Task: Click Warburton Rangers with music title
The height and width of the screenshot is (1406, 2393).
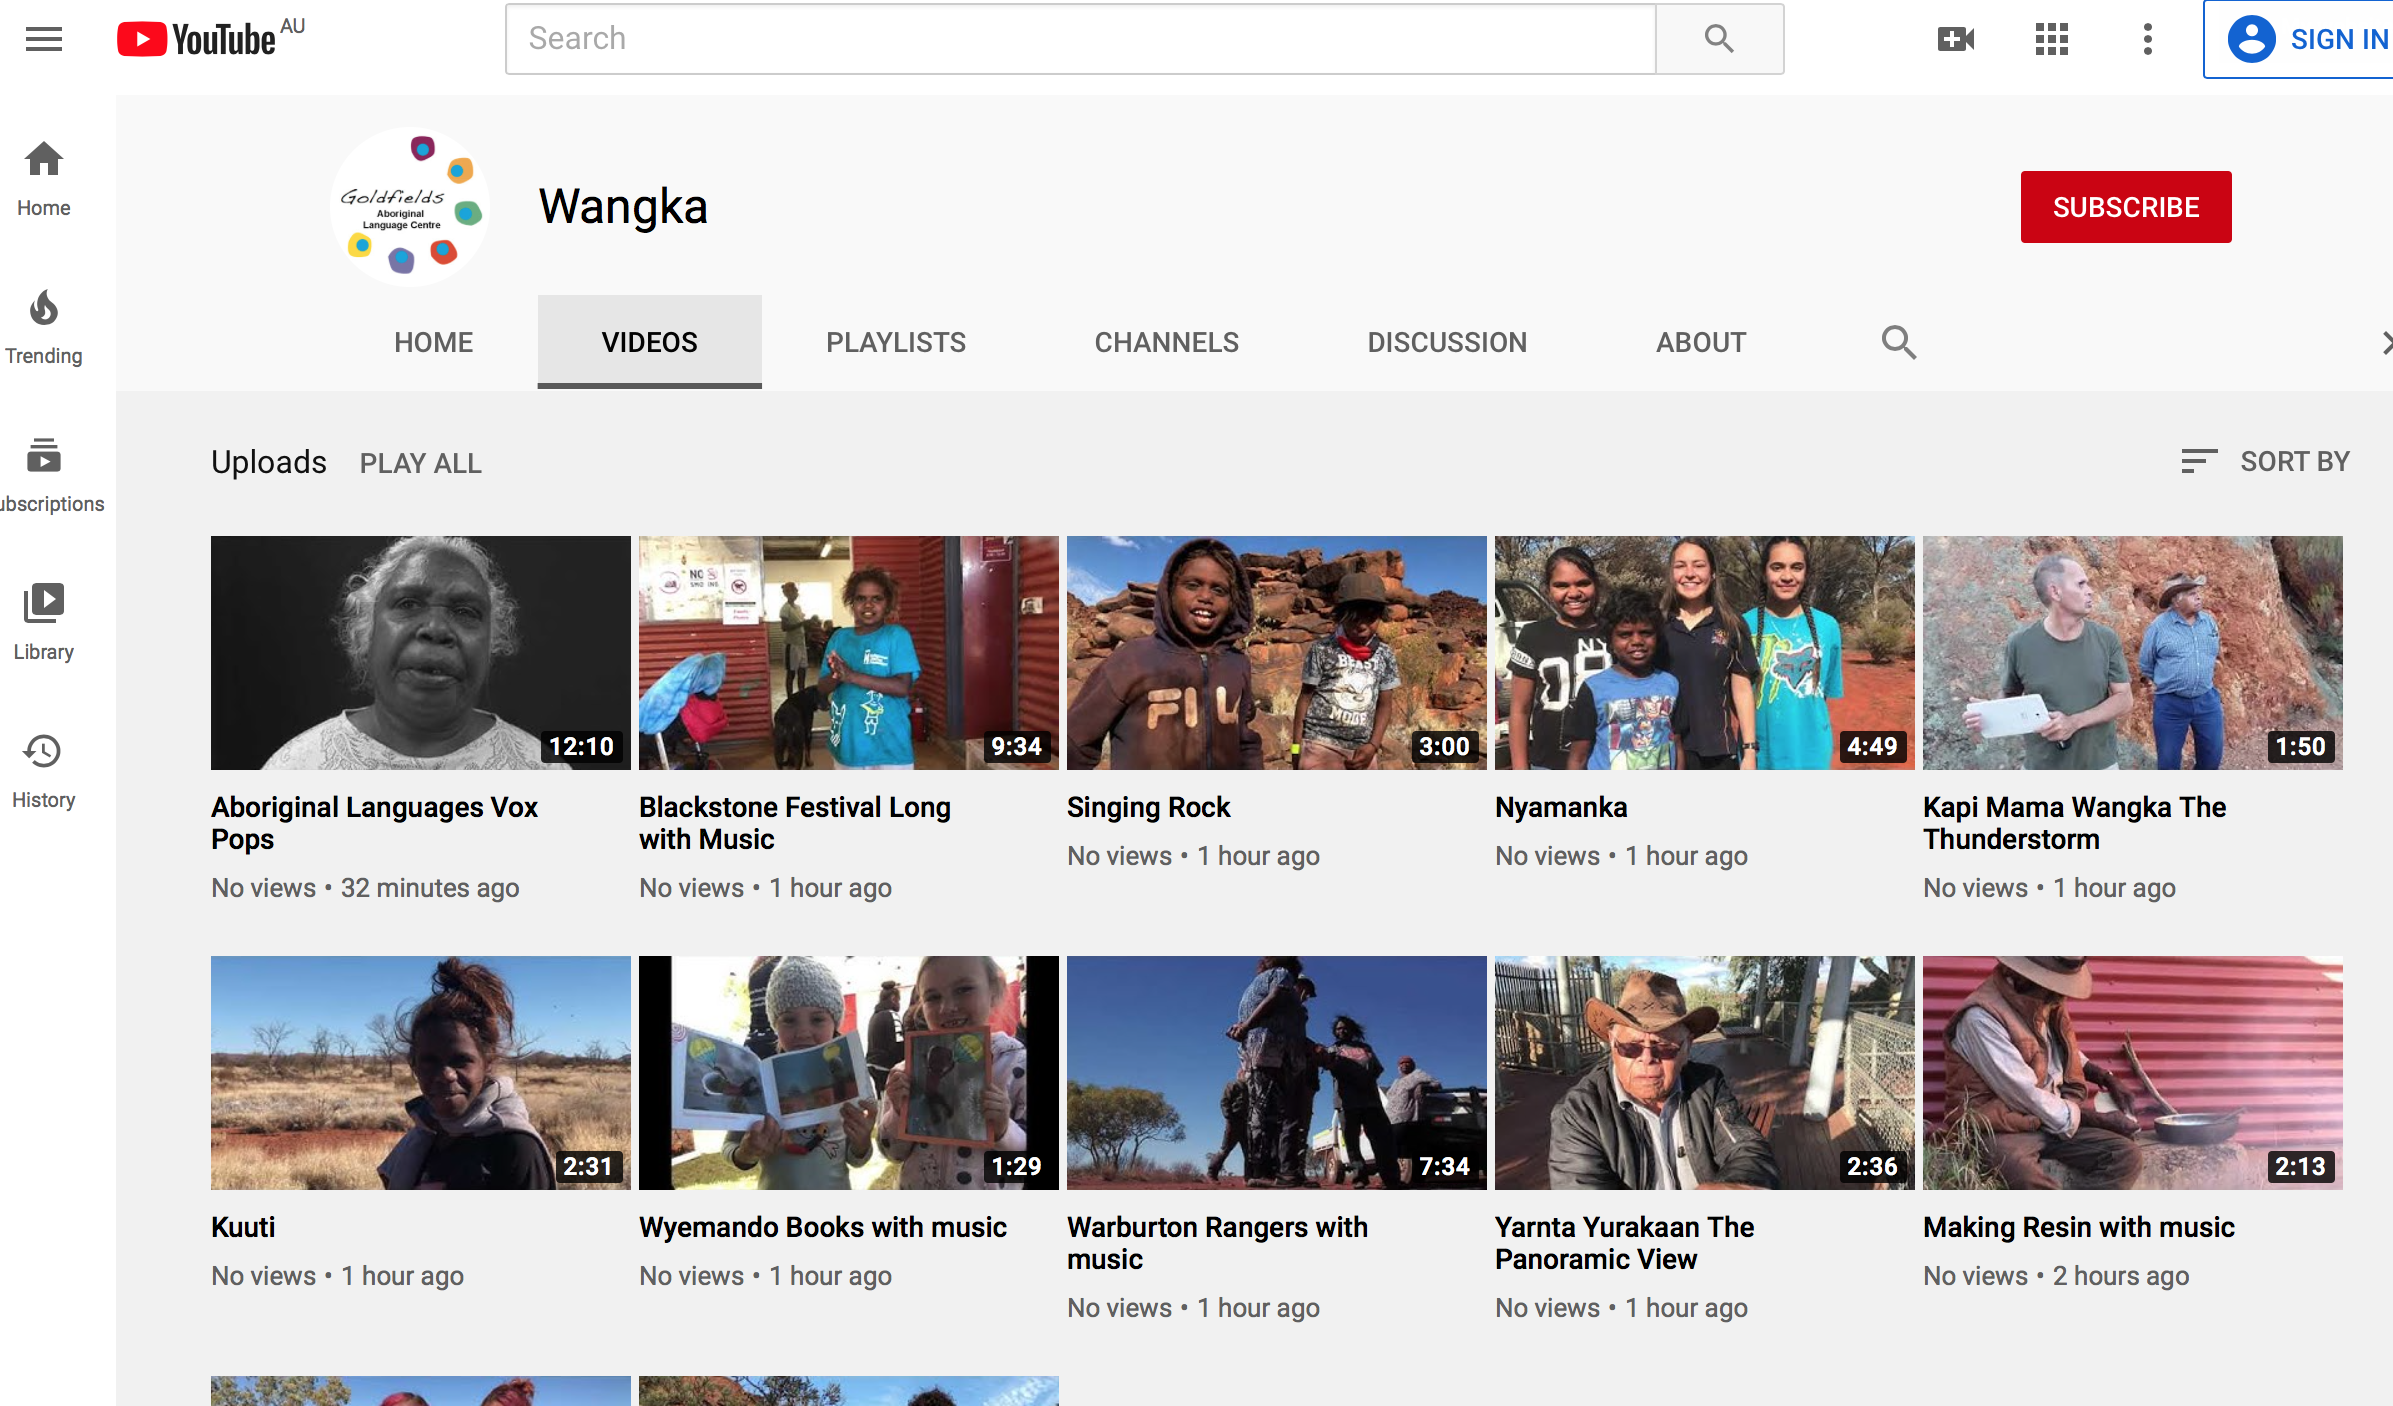Action: point(1217,1243)
